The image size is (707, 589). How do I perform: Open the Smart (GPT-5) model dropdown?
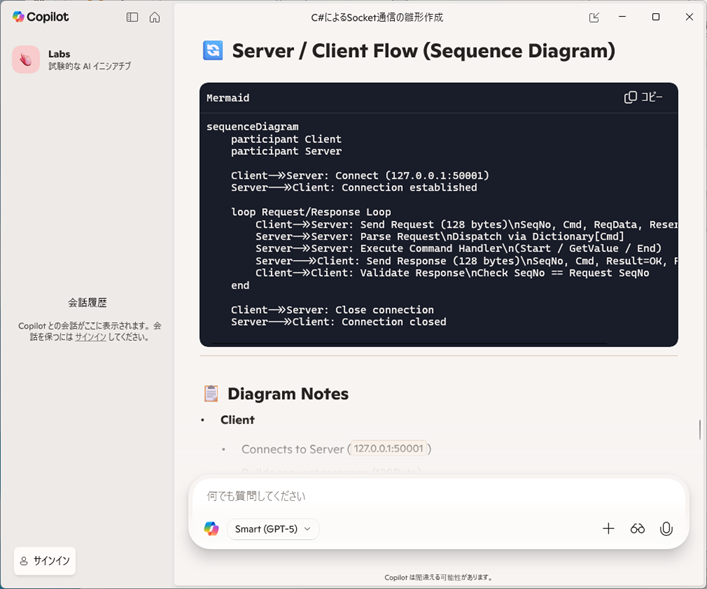pyautogui.click(x=273, y=529)
